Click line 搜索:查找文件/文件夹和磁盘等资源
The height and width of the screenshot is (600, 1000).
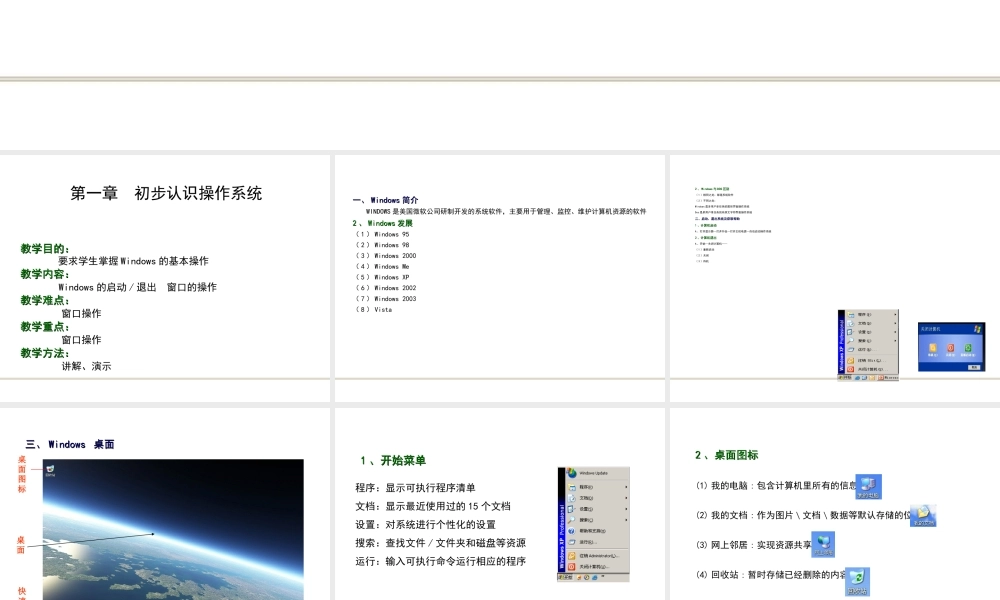point(441,543)
